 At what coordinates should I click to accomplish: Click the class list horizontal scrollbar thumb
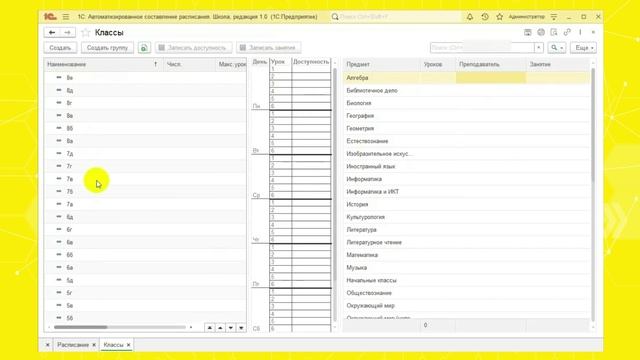coord(80,327)
